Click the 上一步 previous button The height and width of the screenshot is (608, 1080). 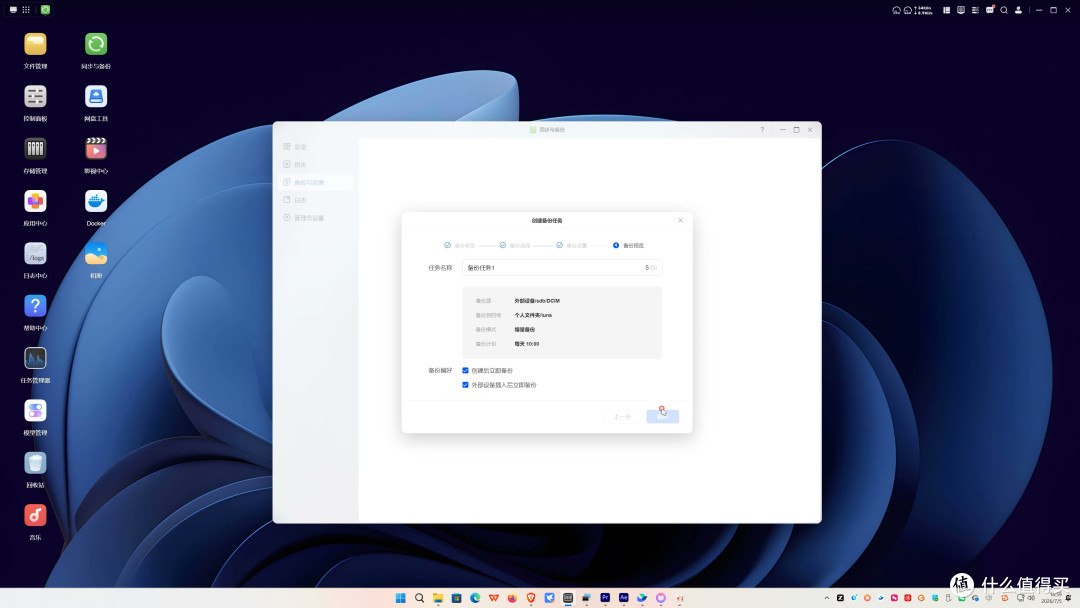(x=623, y=417)
